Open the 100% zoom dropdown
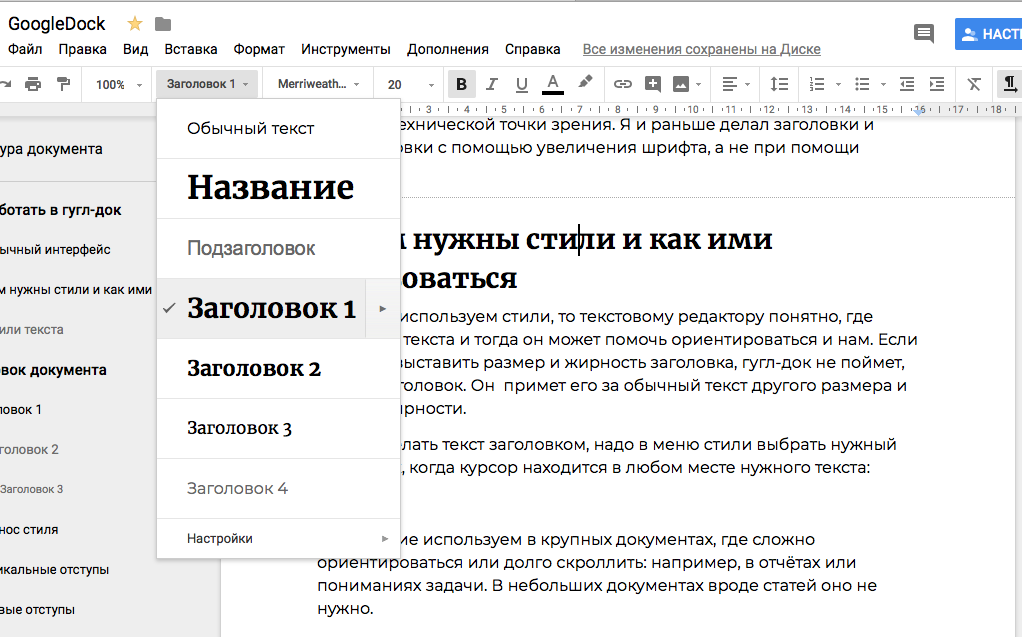Screen dimensions: 1022x637 (x=118, y=84)
